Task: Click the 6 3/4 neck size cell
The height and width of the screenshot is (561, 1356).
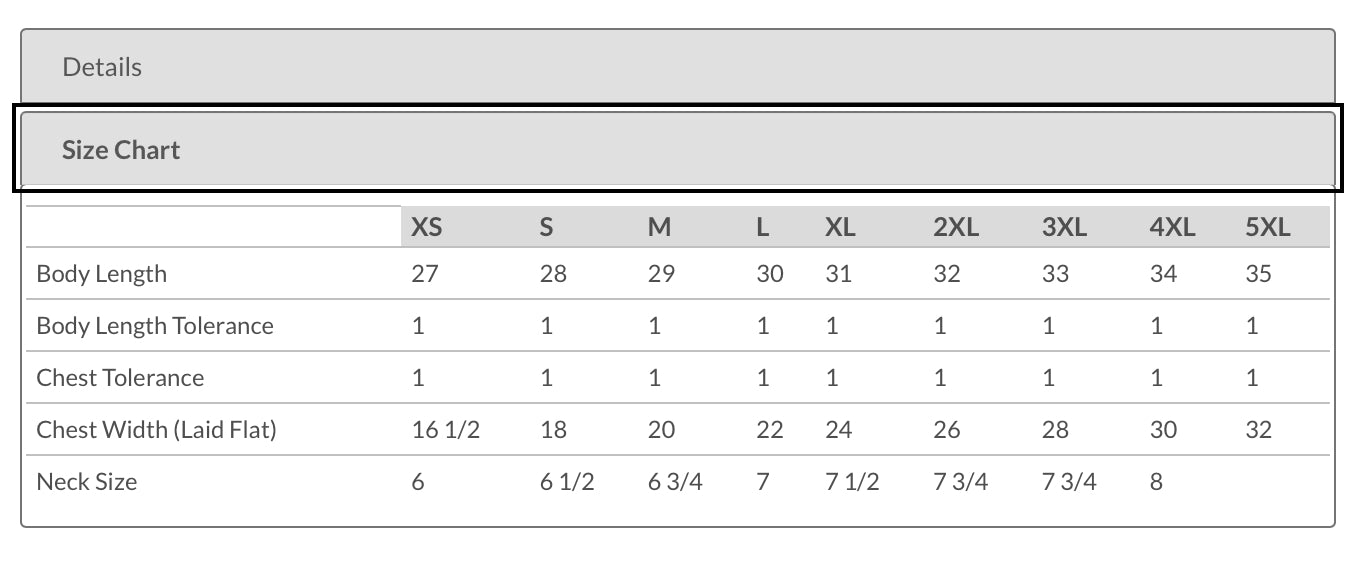Action: pos(675,482)
